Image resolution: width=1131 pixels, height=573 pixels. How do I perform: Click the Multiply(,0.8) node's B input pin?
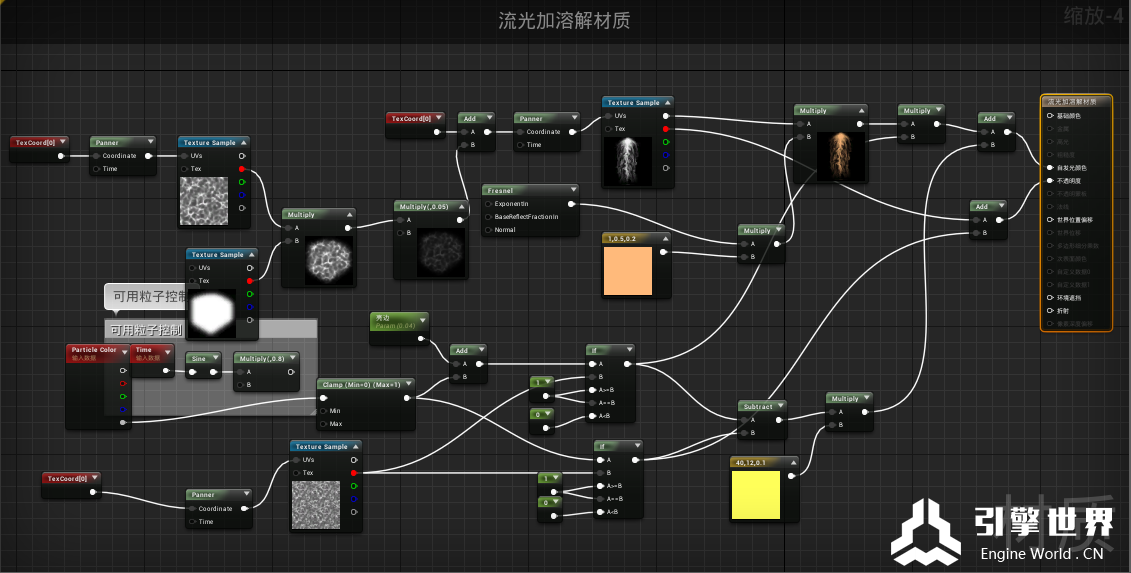[x=240, y=385]
